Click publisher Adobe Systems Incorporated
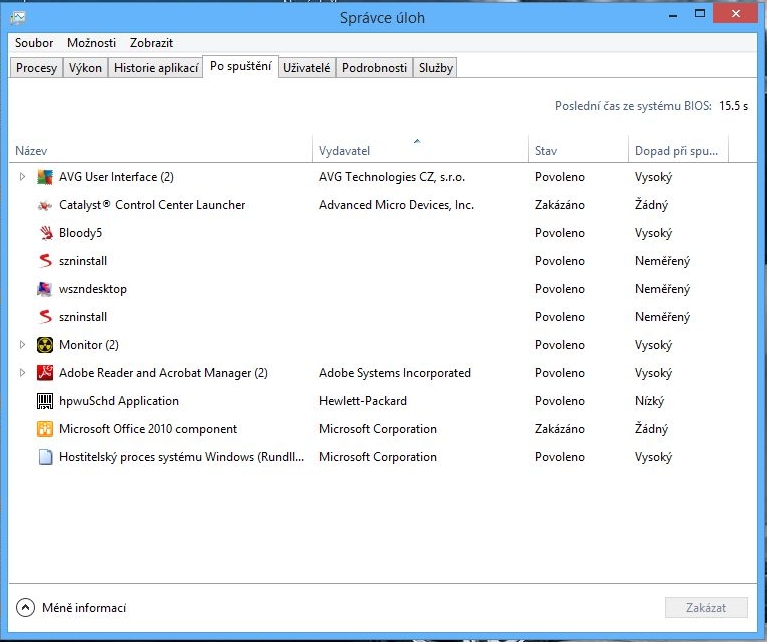The image size is (767, 642). 395,373
